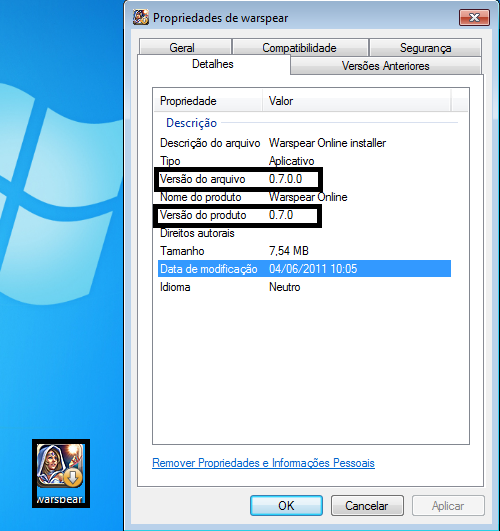Image resolution: width=500 pixels, height=531 pixels.
Task: Select the Tamanho property row
Action: point(304,251)
